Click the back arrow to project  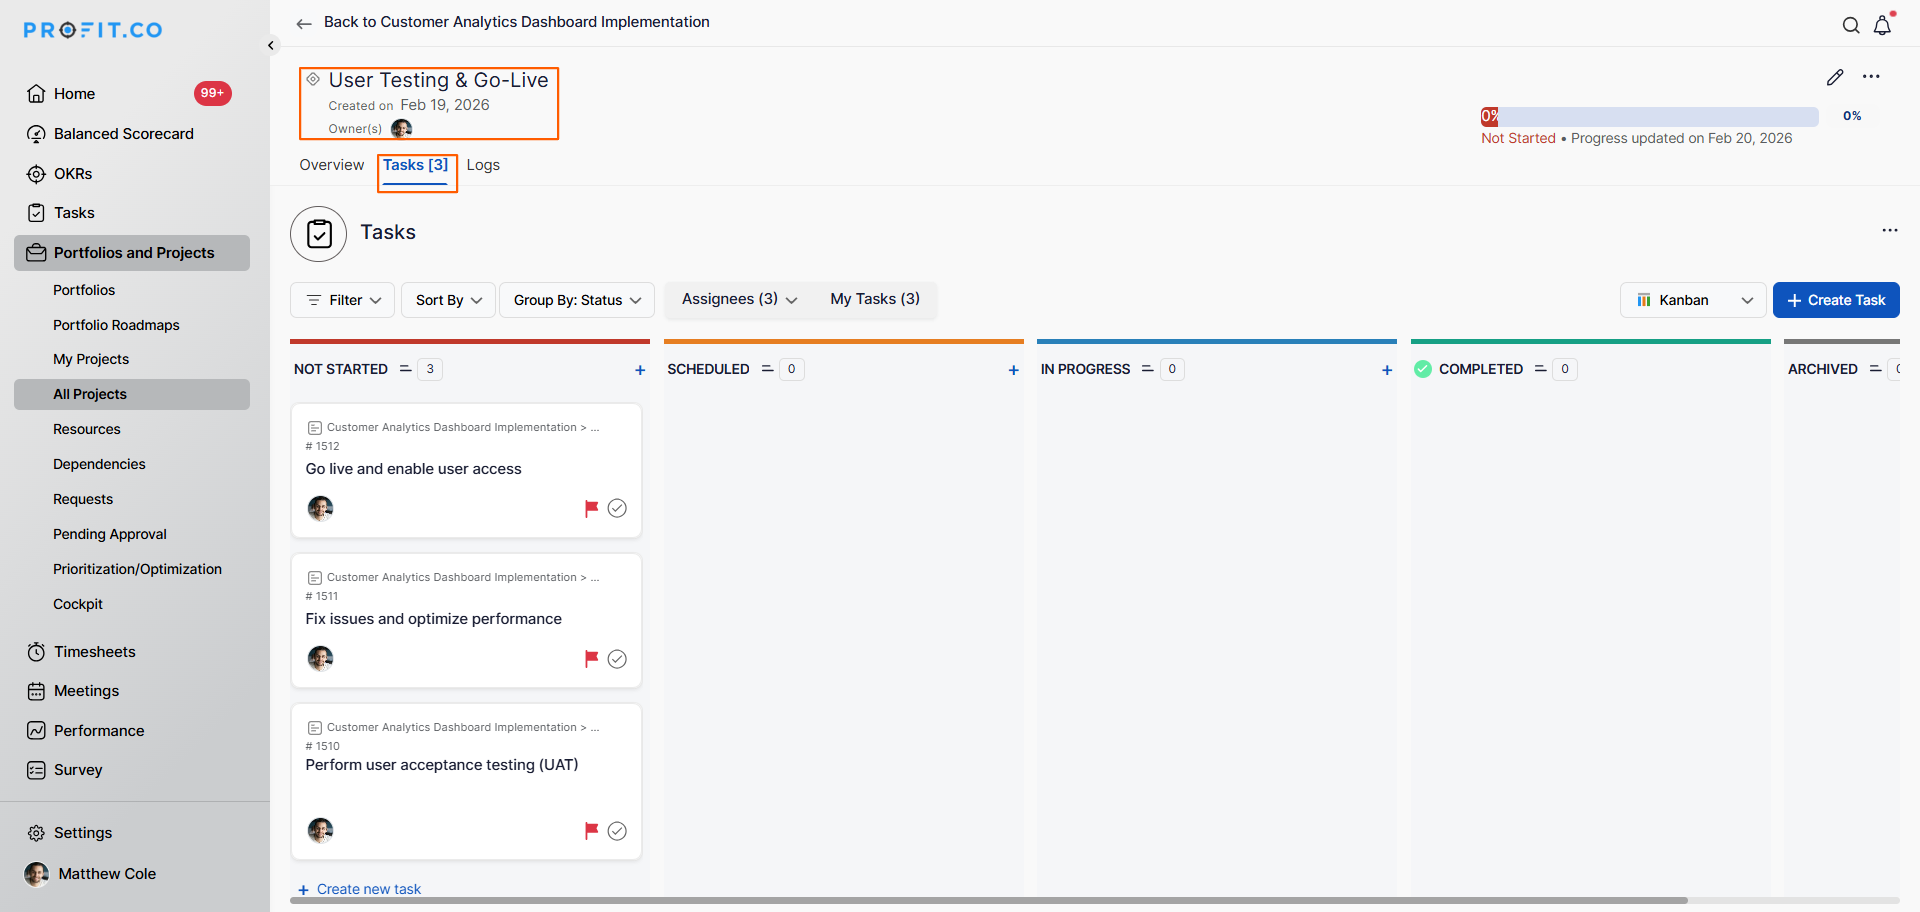click(304, 23)
